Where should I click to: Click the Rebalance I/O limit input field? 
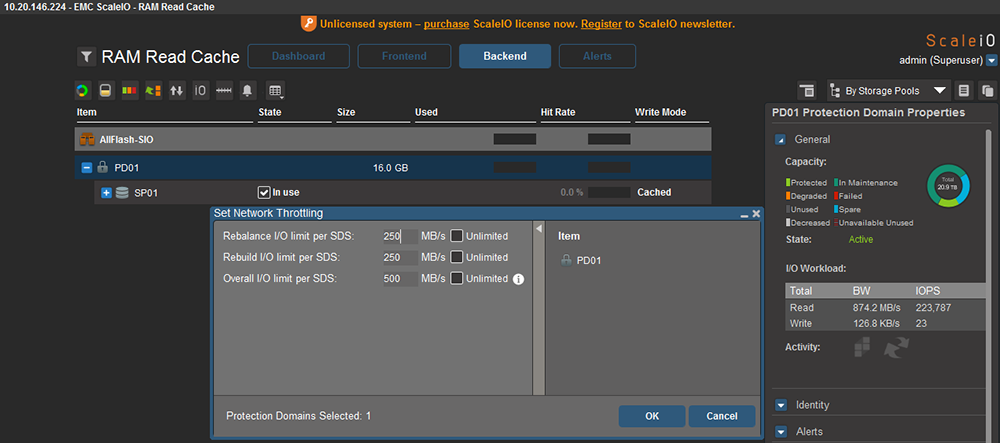401,236
